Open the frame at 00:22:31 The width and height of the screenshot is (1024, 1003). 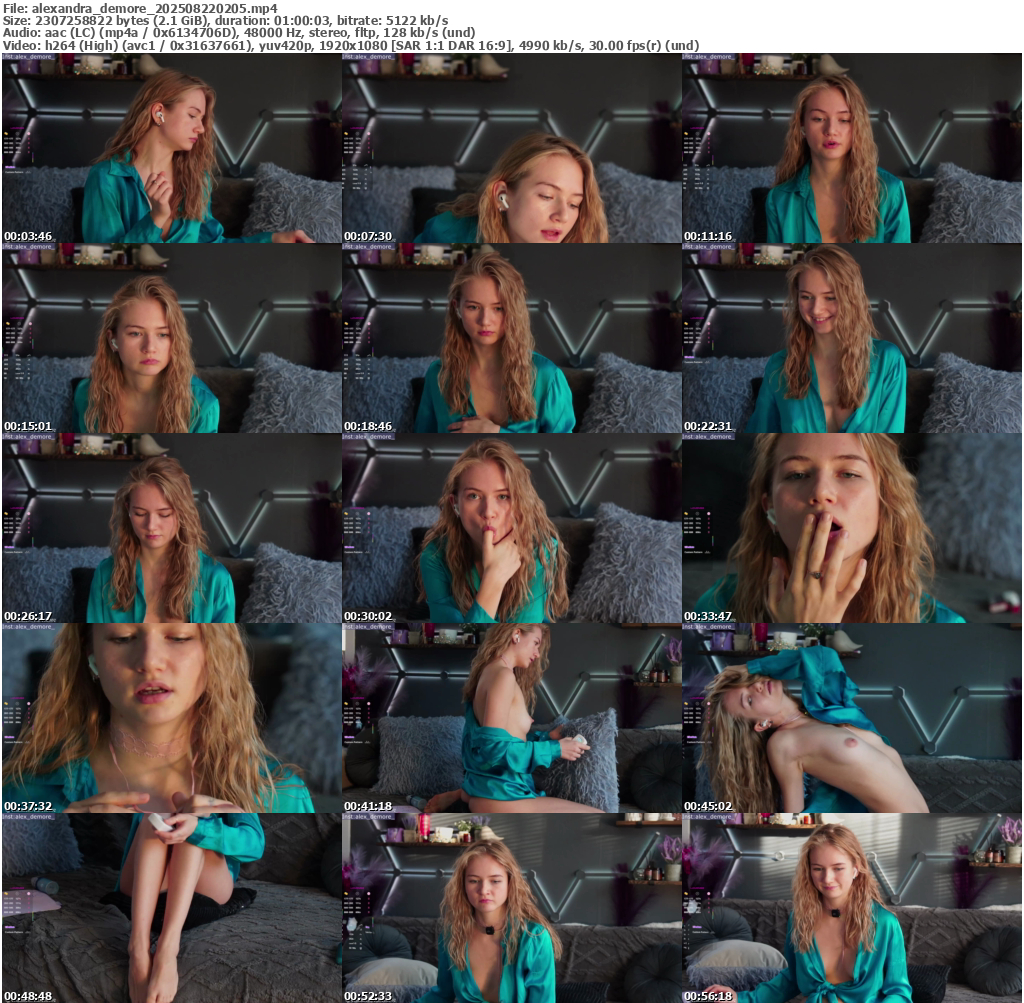tap(851, 338)
